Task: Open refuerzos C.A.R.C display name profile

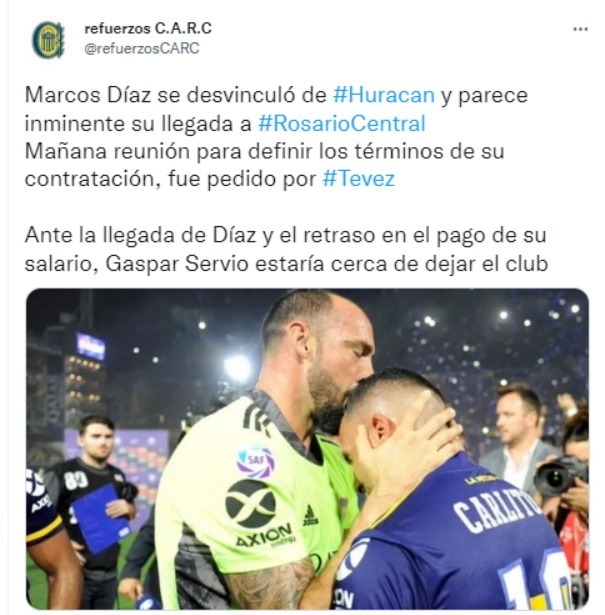Action: pyautogui.click(x=148, y=28)
